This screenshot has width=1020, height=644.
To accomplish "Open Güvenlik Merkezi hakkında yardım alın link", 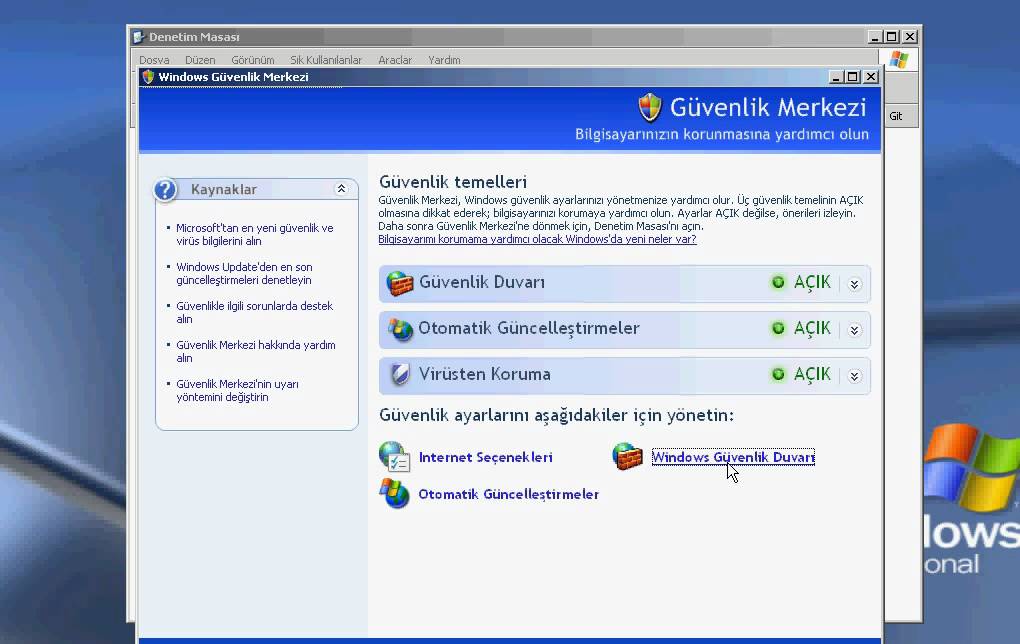I will (x=255, y=351).
